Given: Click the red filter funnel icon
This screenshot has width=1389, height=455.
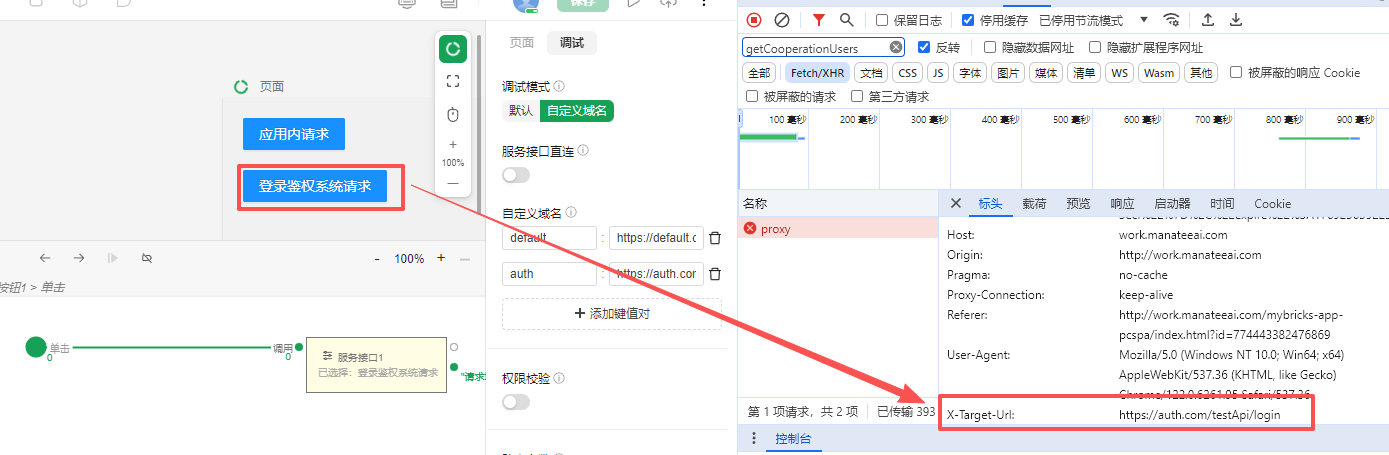Looking at the screenshot, I should pos(819,20).
